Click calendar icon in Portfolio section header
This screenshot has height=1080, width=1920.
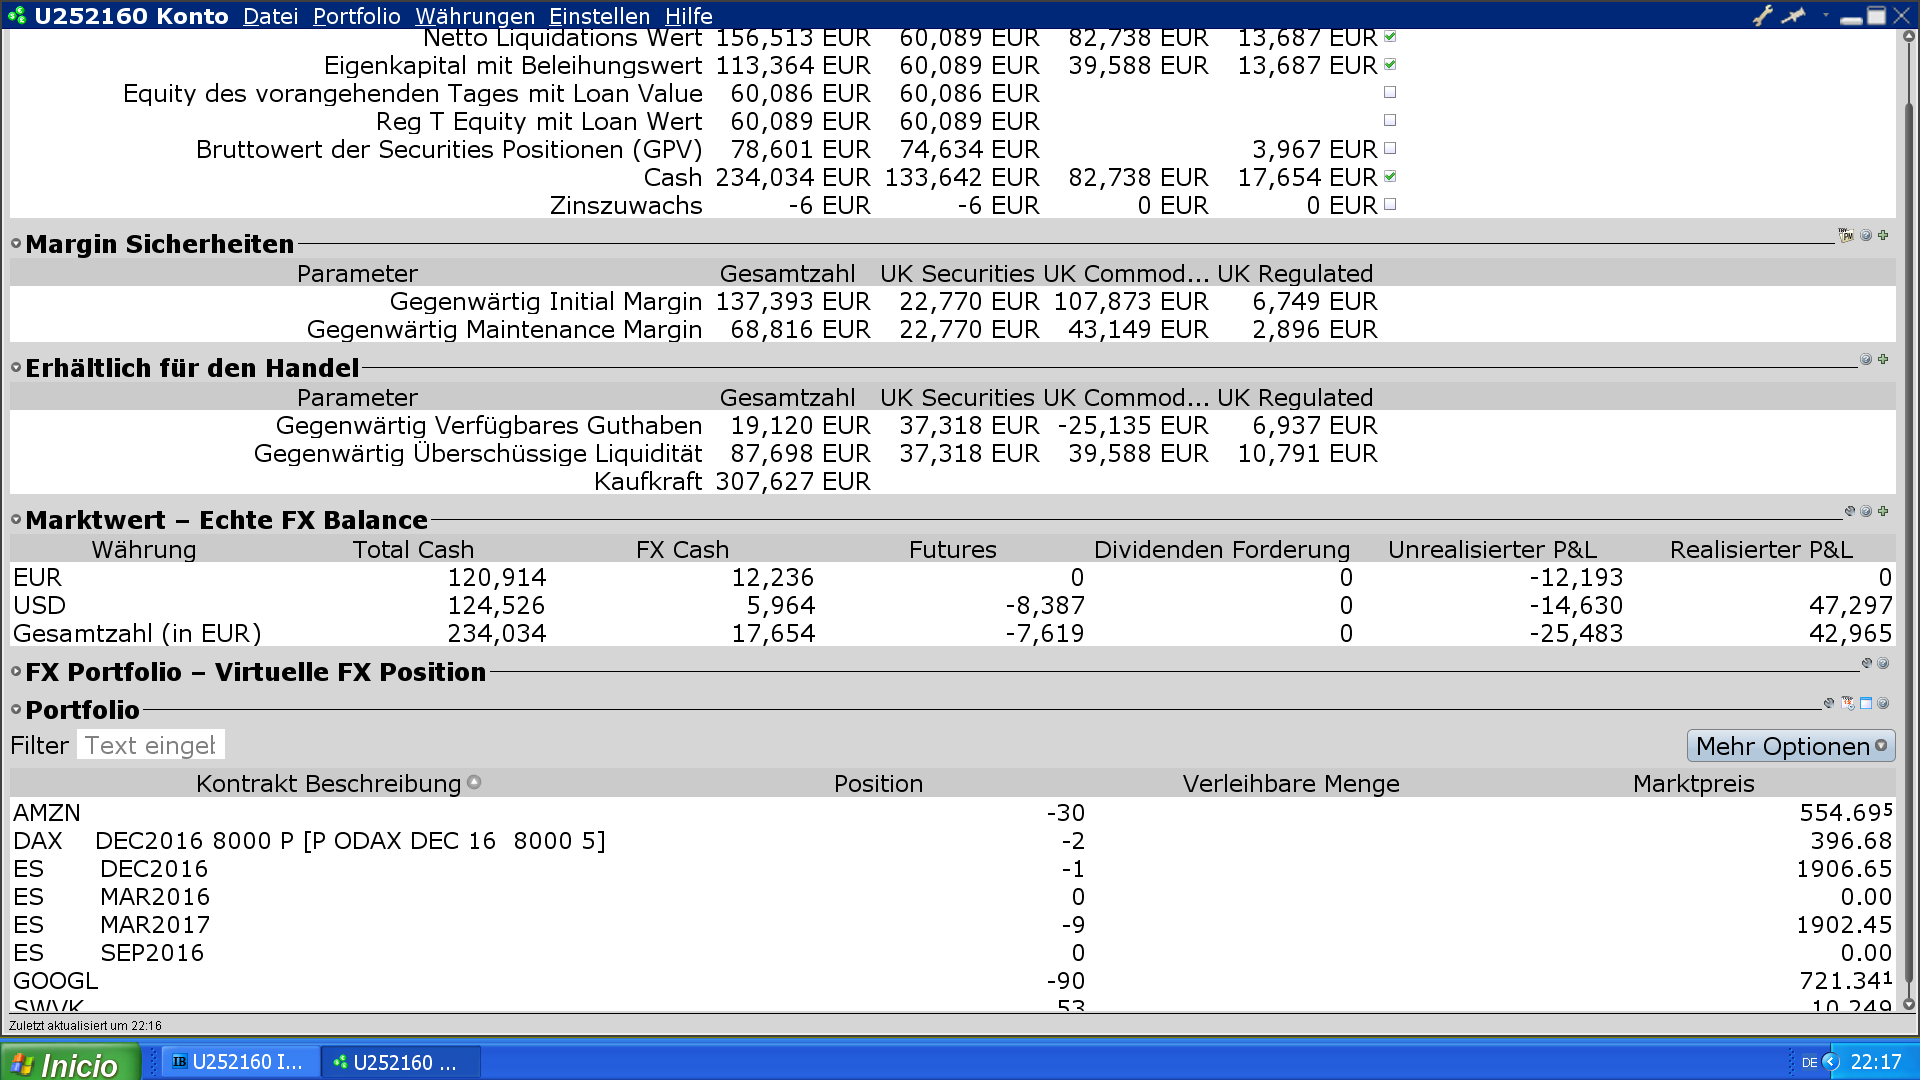pos(1848,704)
